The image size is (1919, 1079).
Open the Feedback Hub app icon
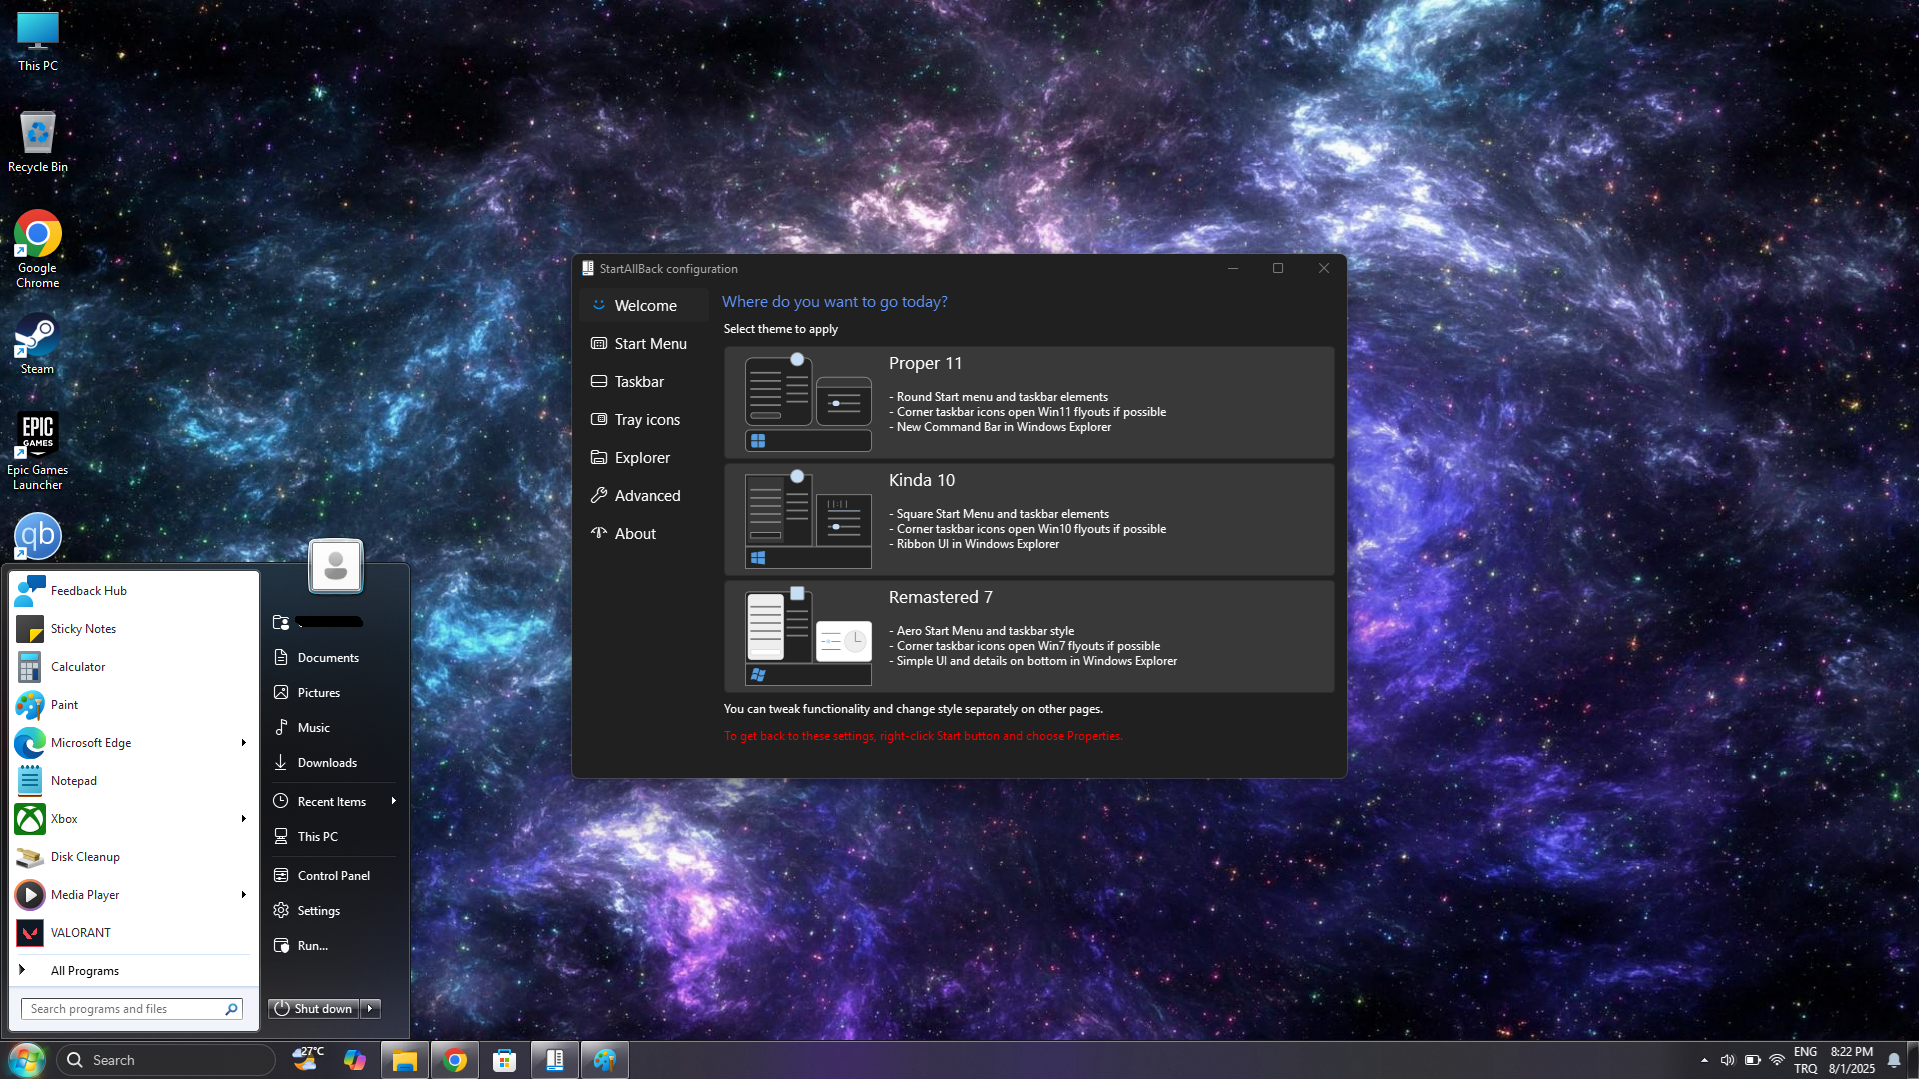[30, 591]
